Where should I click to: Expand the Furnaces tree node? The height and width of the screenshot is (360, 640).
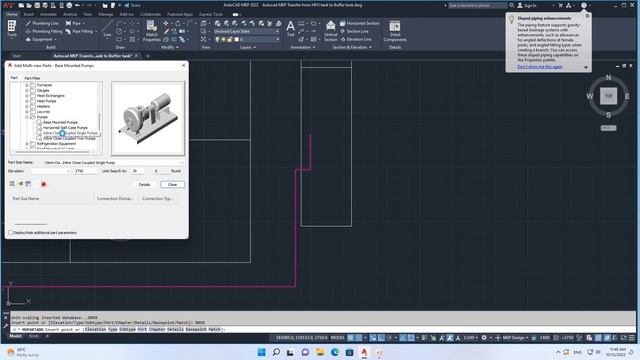(27, 85)
